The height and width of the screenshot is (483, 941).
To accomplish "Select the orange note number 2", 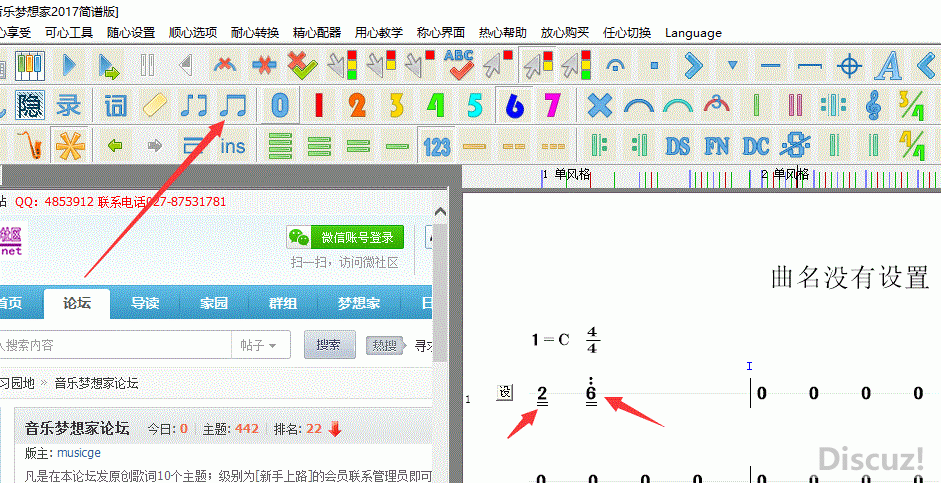I will 358,106.
